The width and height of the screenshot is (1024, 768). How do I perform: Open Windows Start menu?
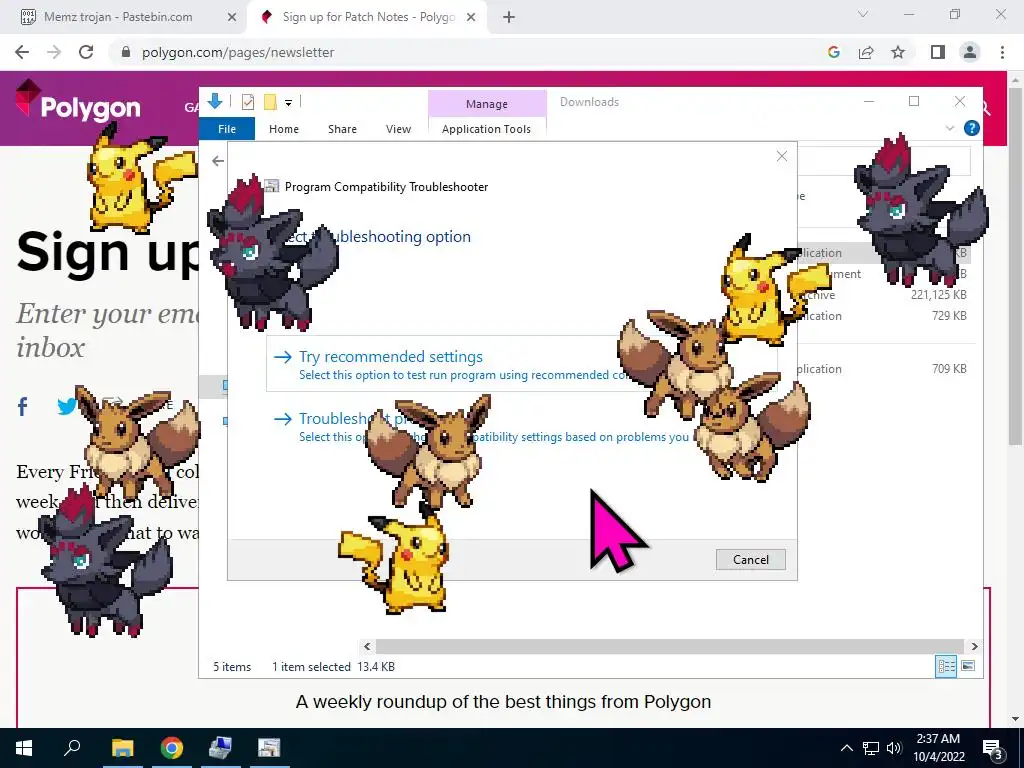24,748
